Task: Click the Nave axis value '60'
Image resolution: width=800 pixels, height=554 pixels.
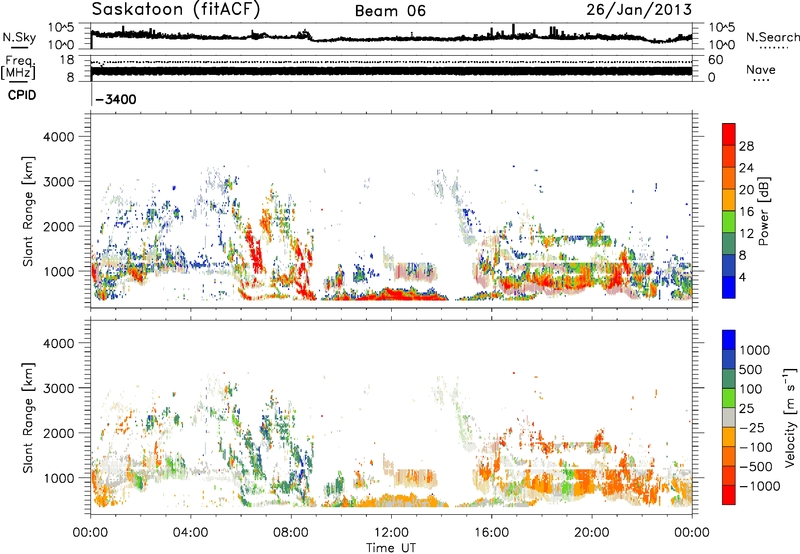Action: pyautogui.click(x=716, y=60)
